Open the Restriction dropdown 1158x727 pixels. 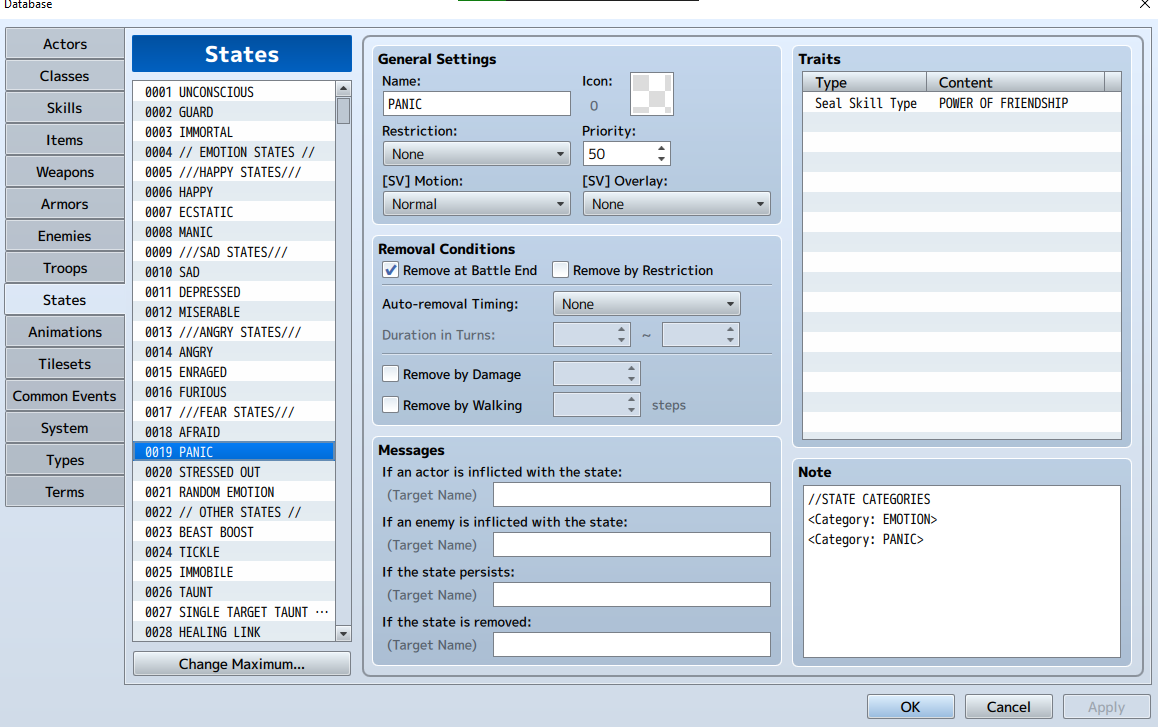[x=476, y=154]
